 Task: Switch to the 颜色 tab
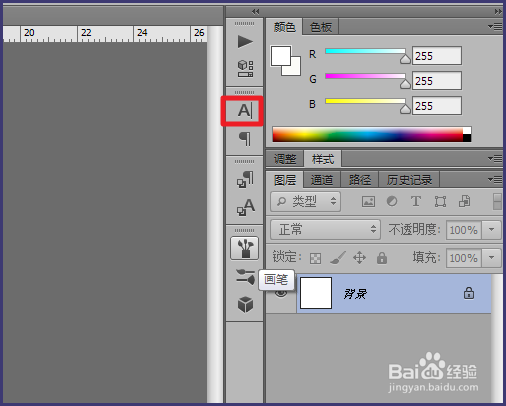coord(284,27)
